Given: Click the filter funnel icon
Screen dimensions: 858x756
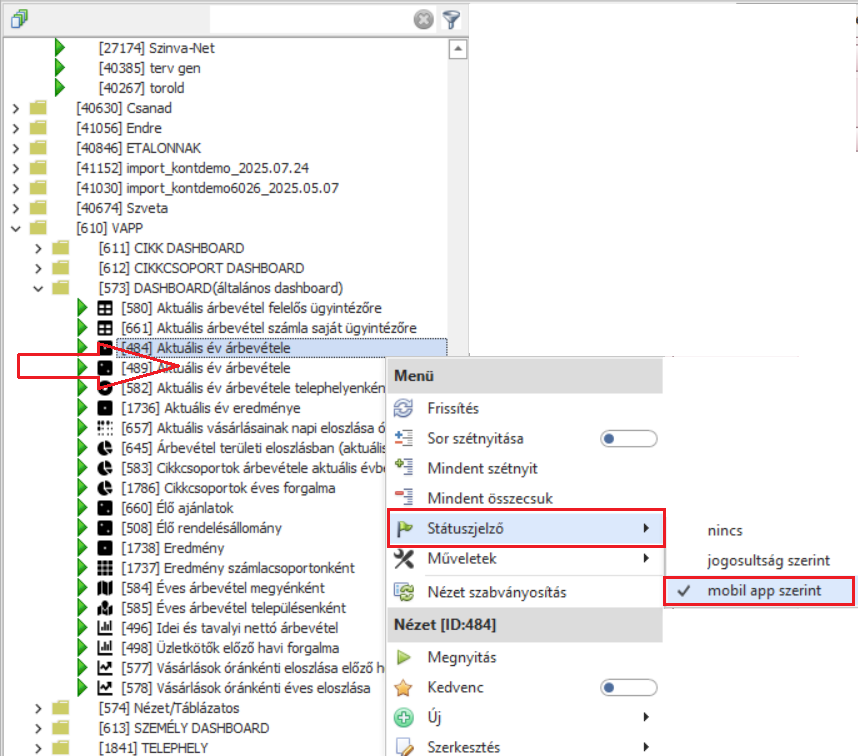Looking at the screenshot, I should click(451, 19).
